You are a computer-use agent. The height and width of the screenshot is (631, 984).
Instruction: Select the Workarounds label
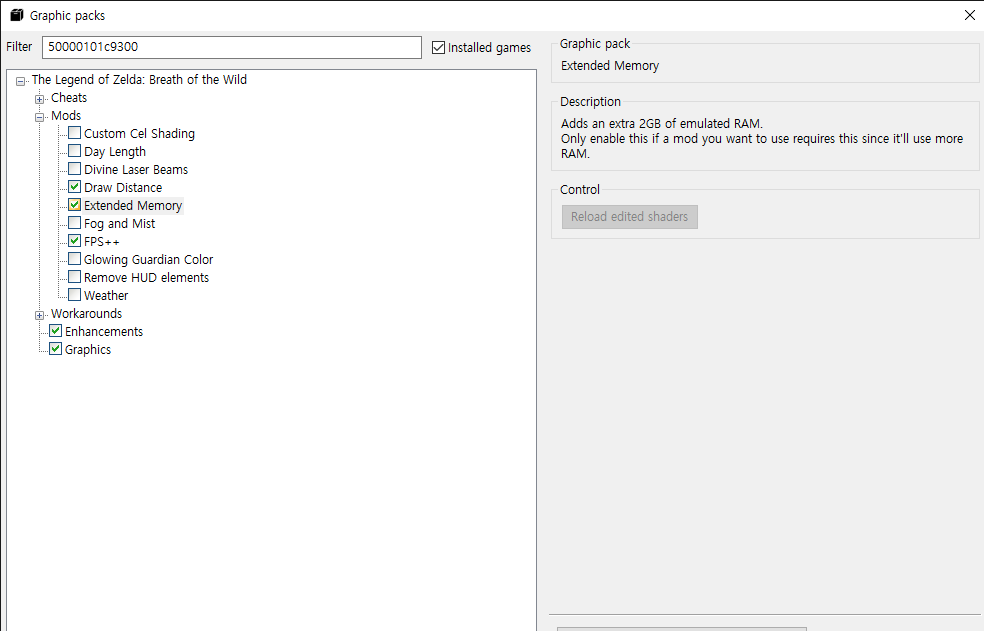(x=87, y=313)
